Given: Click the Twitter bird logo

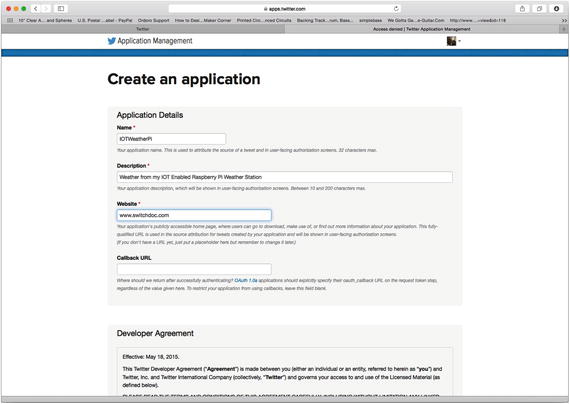Looking at the screenshot, I should [x=112, y=41].
